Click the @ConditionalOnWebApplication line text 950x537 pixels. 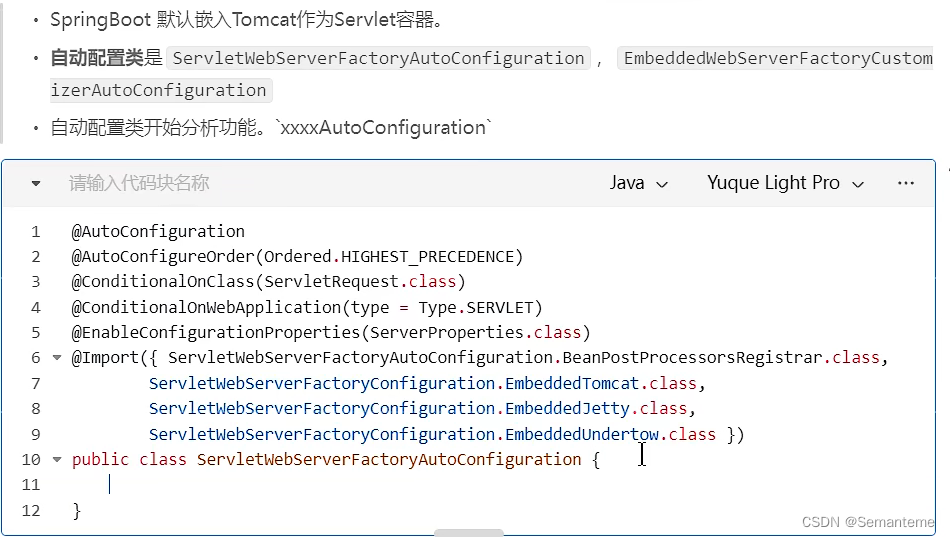click(307, 308)
